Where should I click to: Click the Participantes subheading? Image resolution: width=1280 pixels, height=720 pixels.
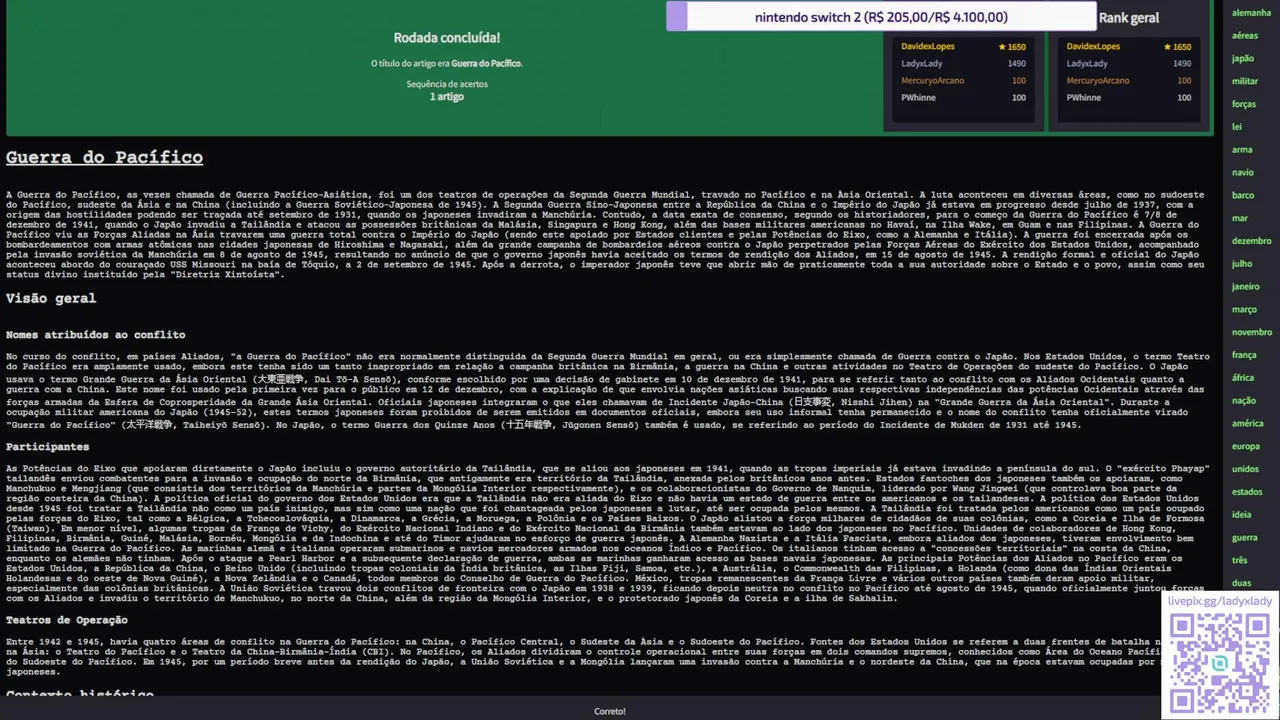[47, 447]
